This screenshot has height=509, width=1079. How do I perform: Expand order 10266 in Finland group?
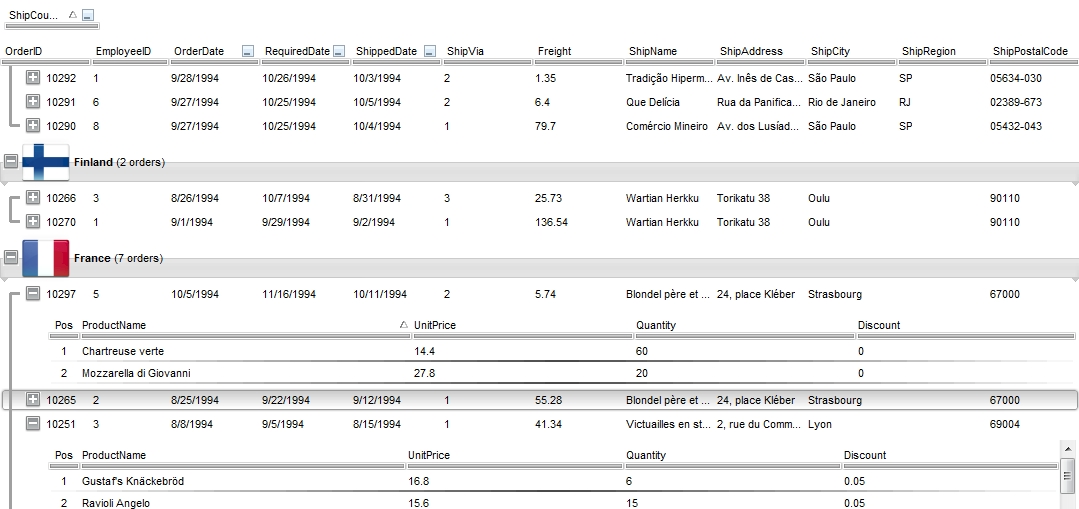coord(32,198)
